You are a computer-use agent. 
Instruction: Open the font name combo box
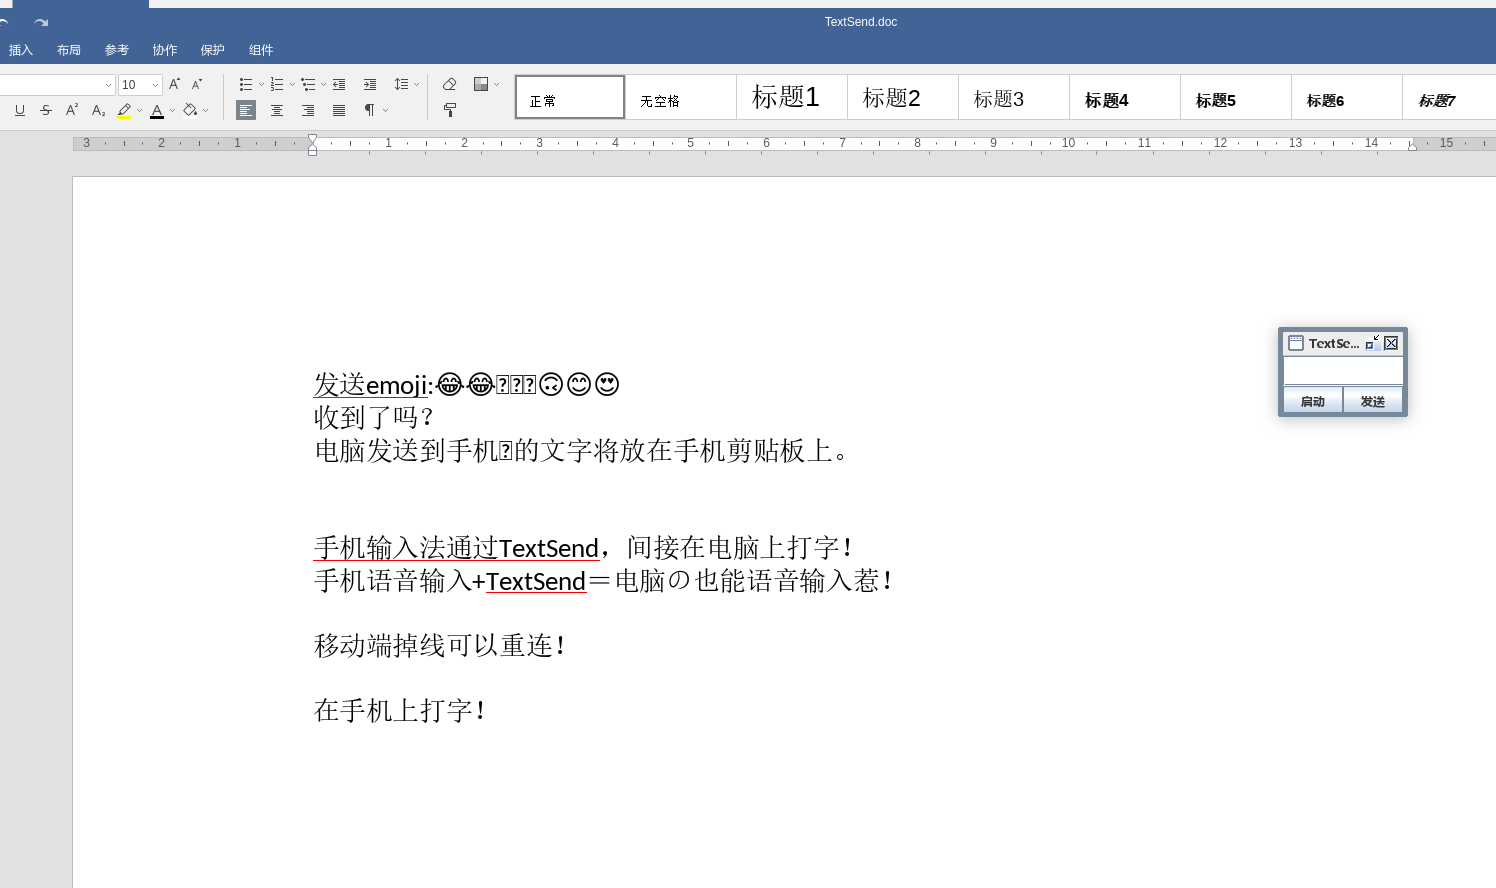[x=56, y=85]
